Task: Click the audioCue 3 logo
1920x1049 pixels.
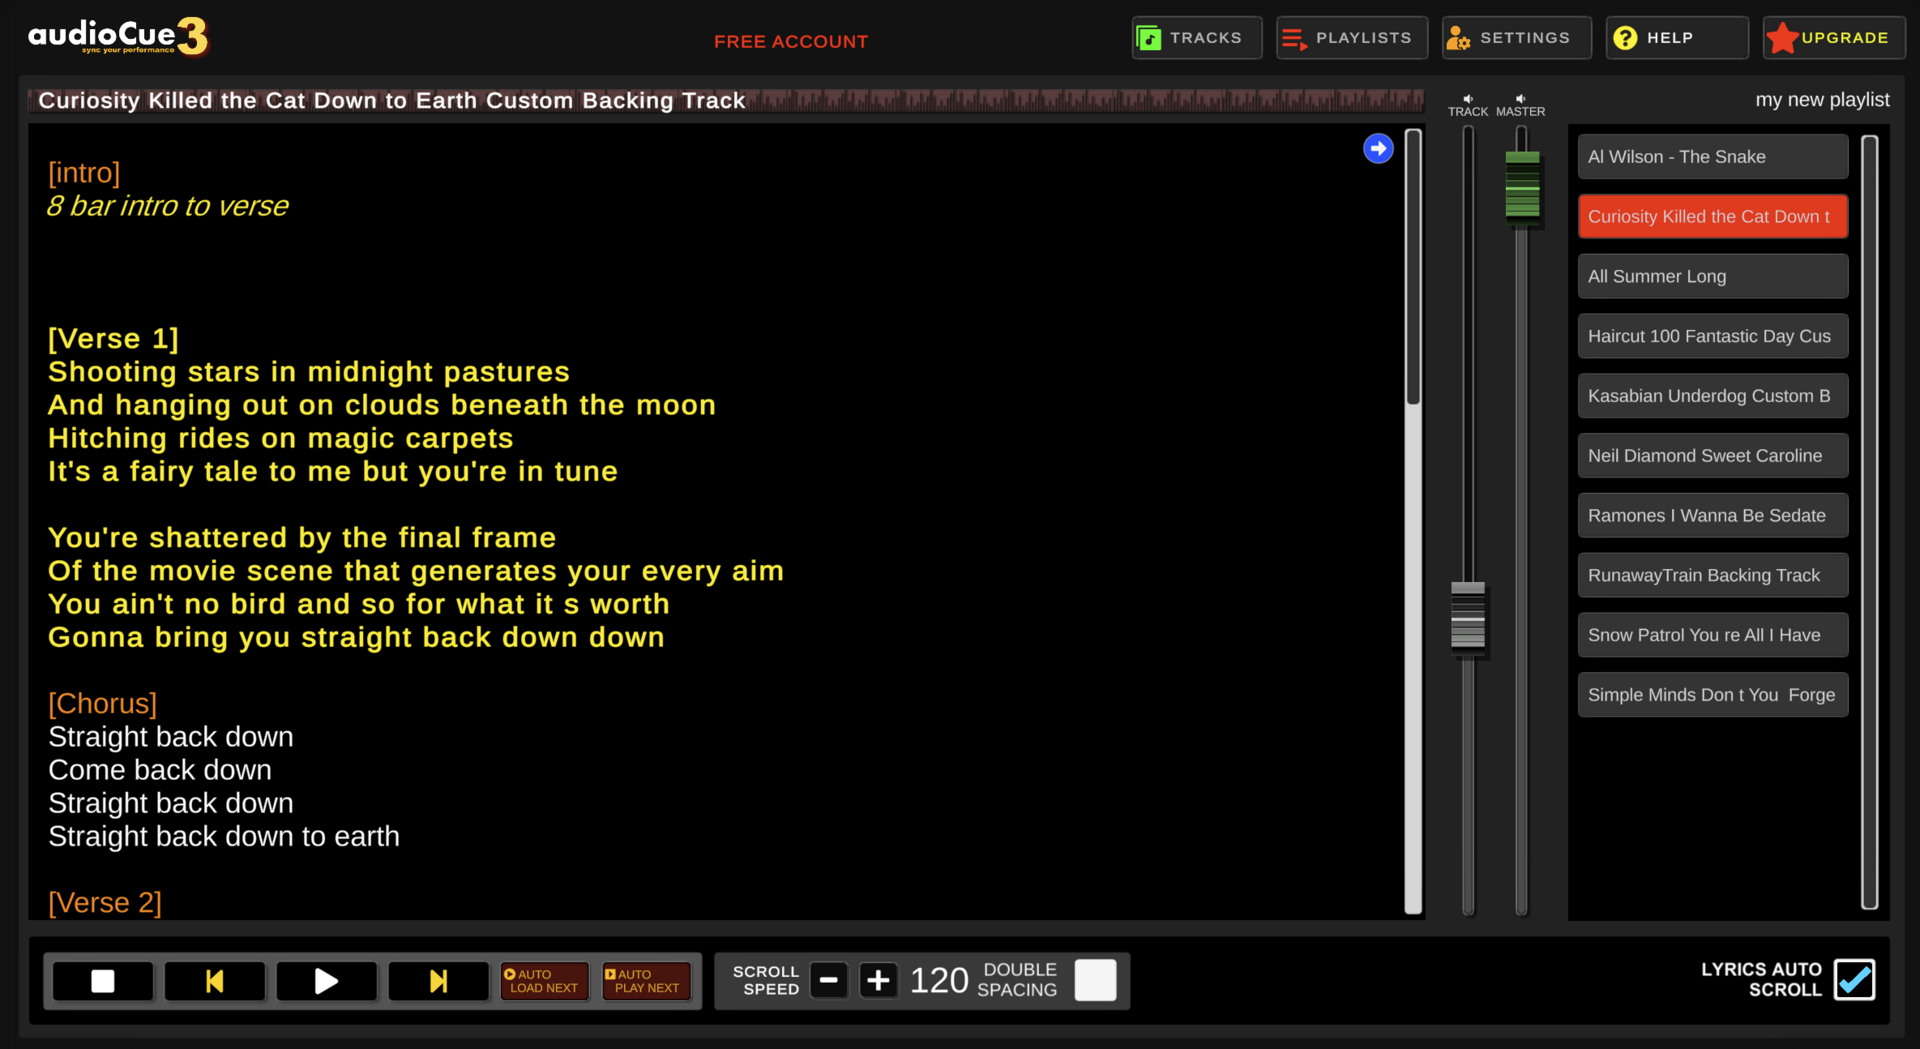Action: [118, 37]
